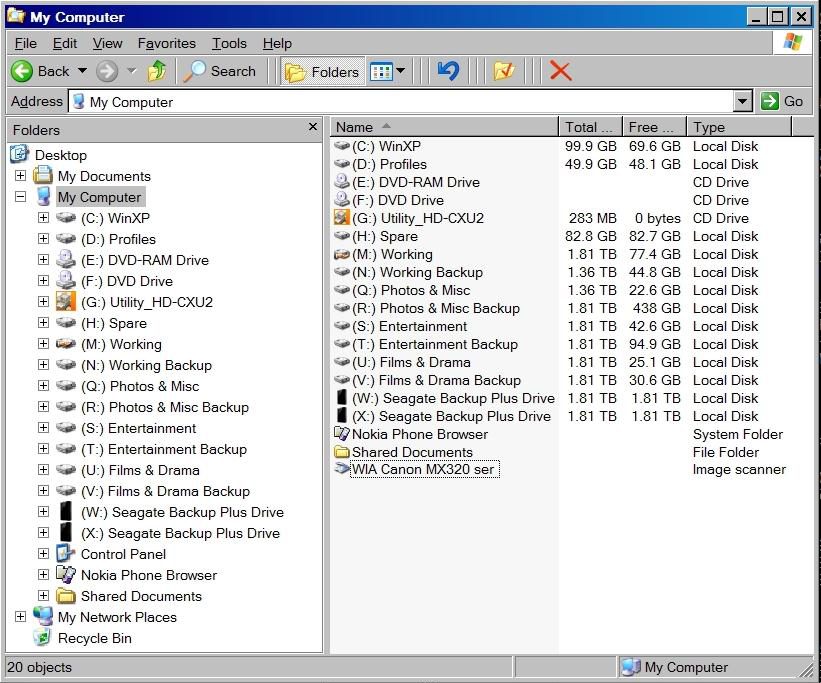
Task: Select (S:) Entertainment in folder tree
Action: [x=138, y=428]
